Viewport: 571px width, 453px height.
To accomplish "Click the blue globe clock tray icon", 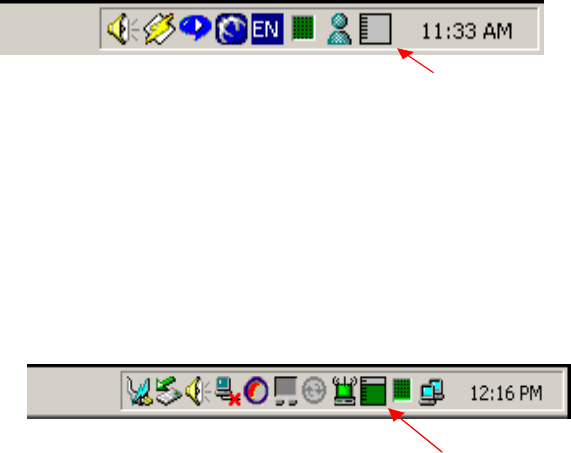I will tap(231, 29).
